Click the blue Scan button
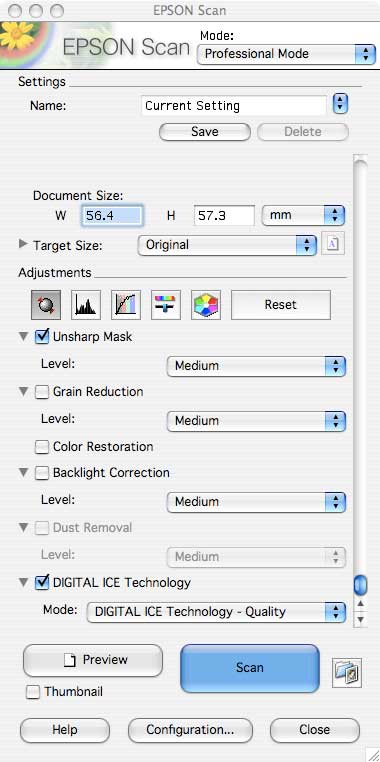Screen dimensions: 380x762 tap(250, 668)
